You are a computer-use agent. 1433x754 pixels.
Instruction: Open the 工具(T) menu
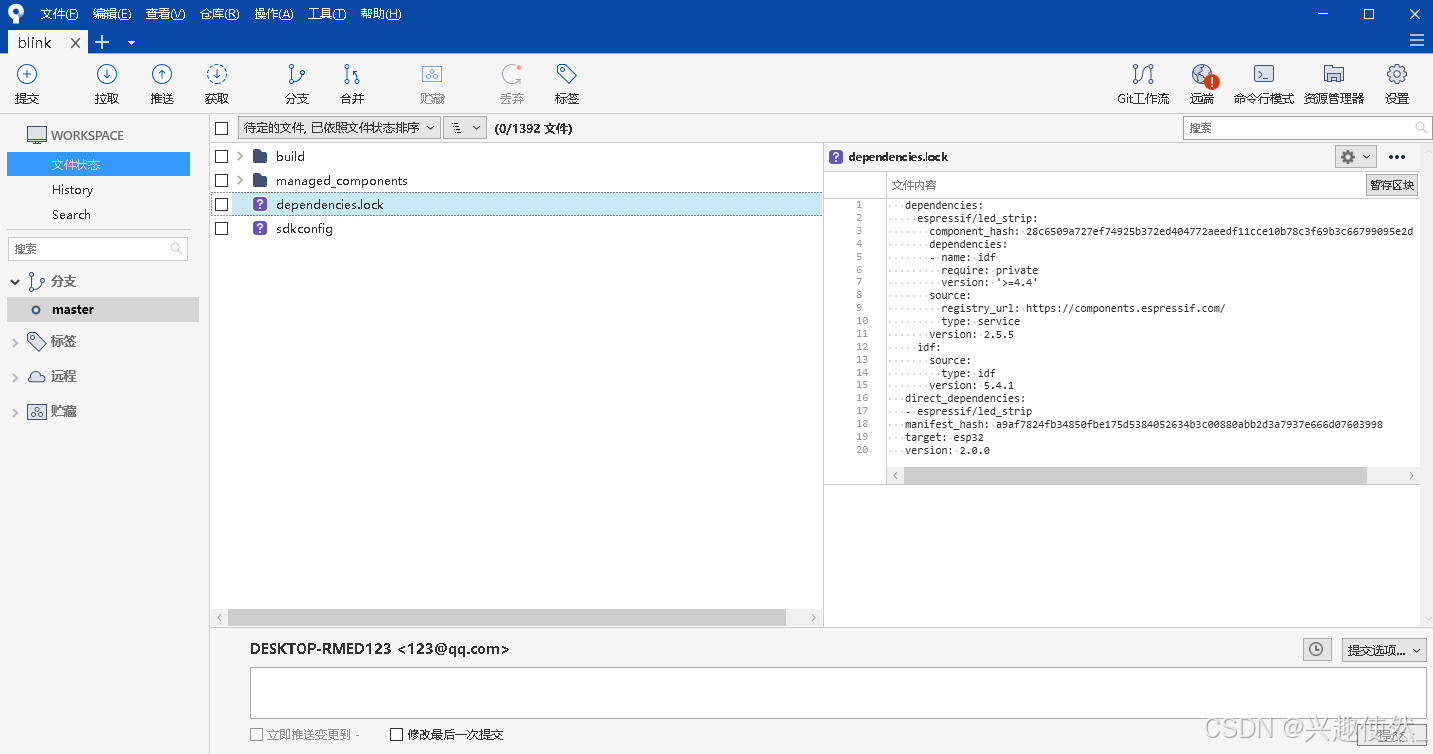327,14
